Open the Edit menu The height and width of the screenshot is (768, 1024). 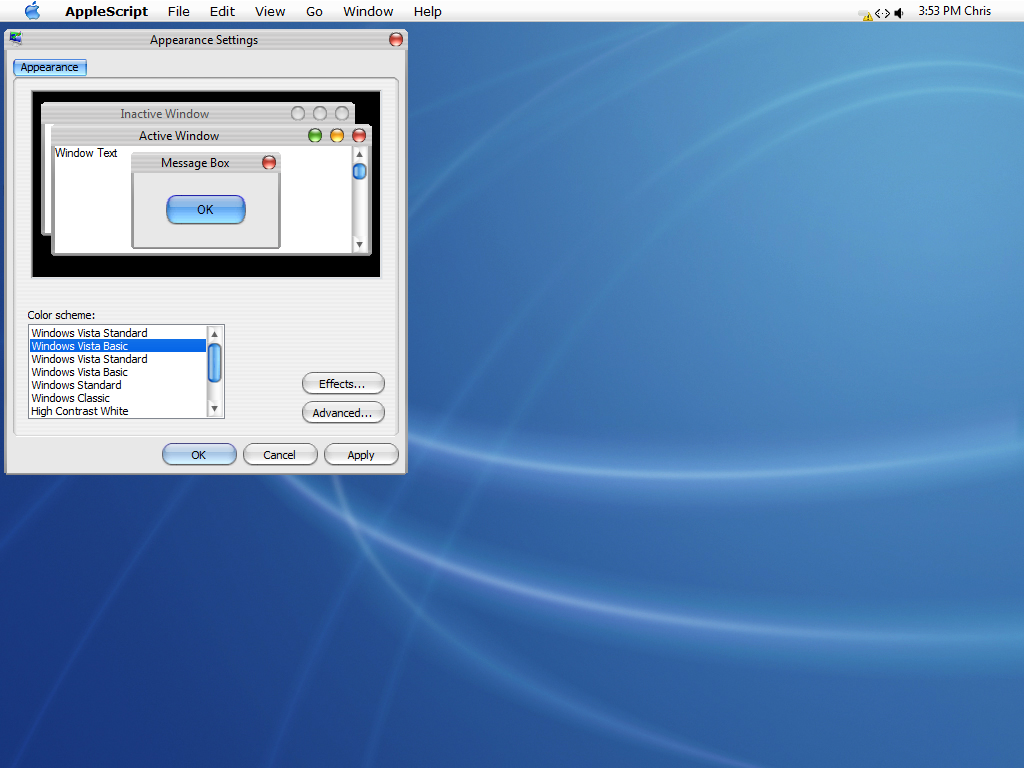pos(222,11)
